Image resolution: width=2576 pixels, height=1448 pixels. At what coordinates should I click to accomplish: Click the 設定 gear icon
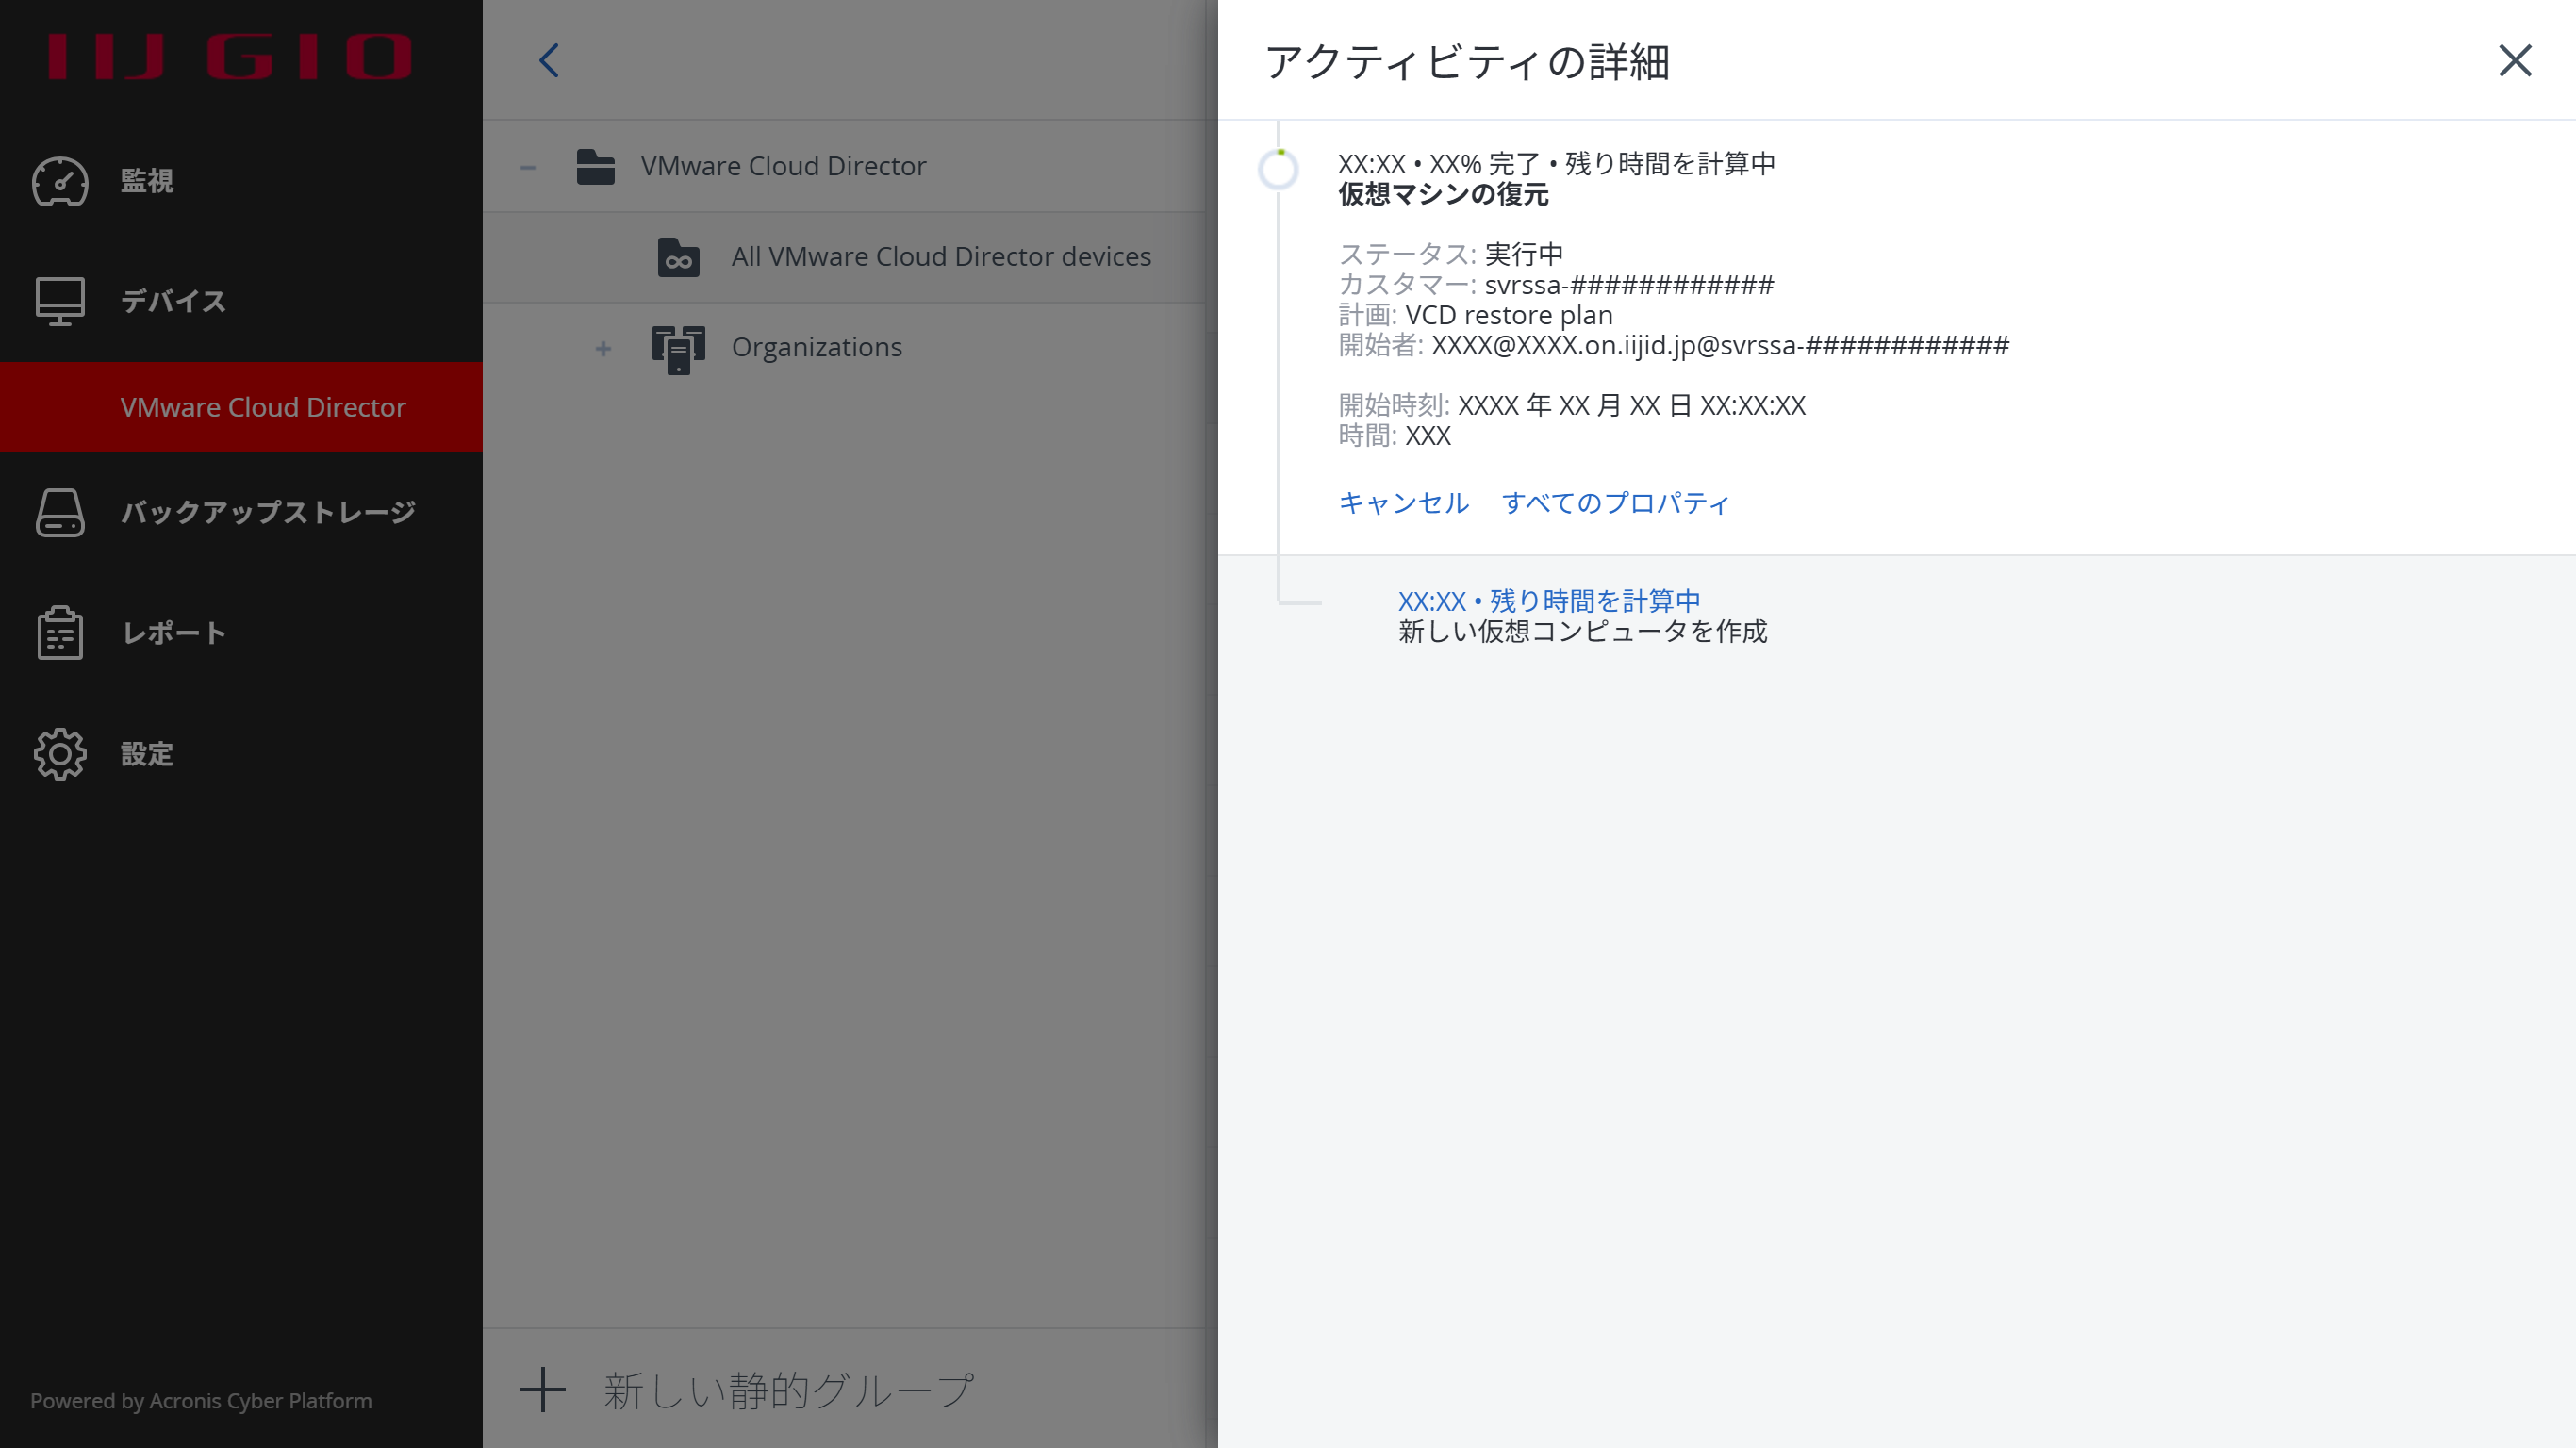tap(60, 754)
